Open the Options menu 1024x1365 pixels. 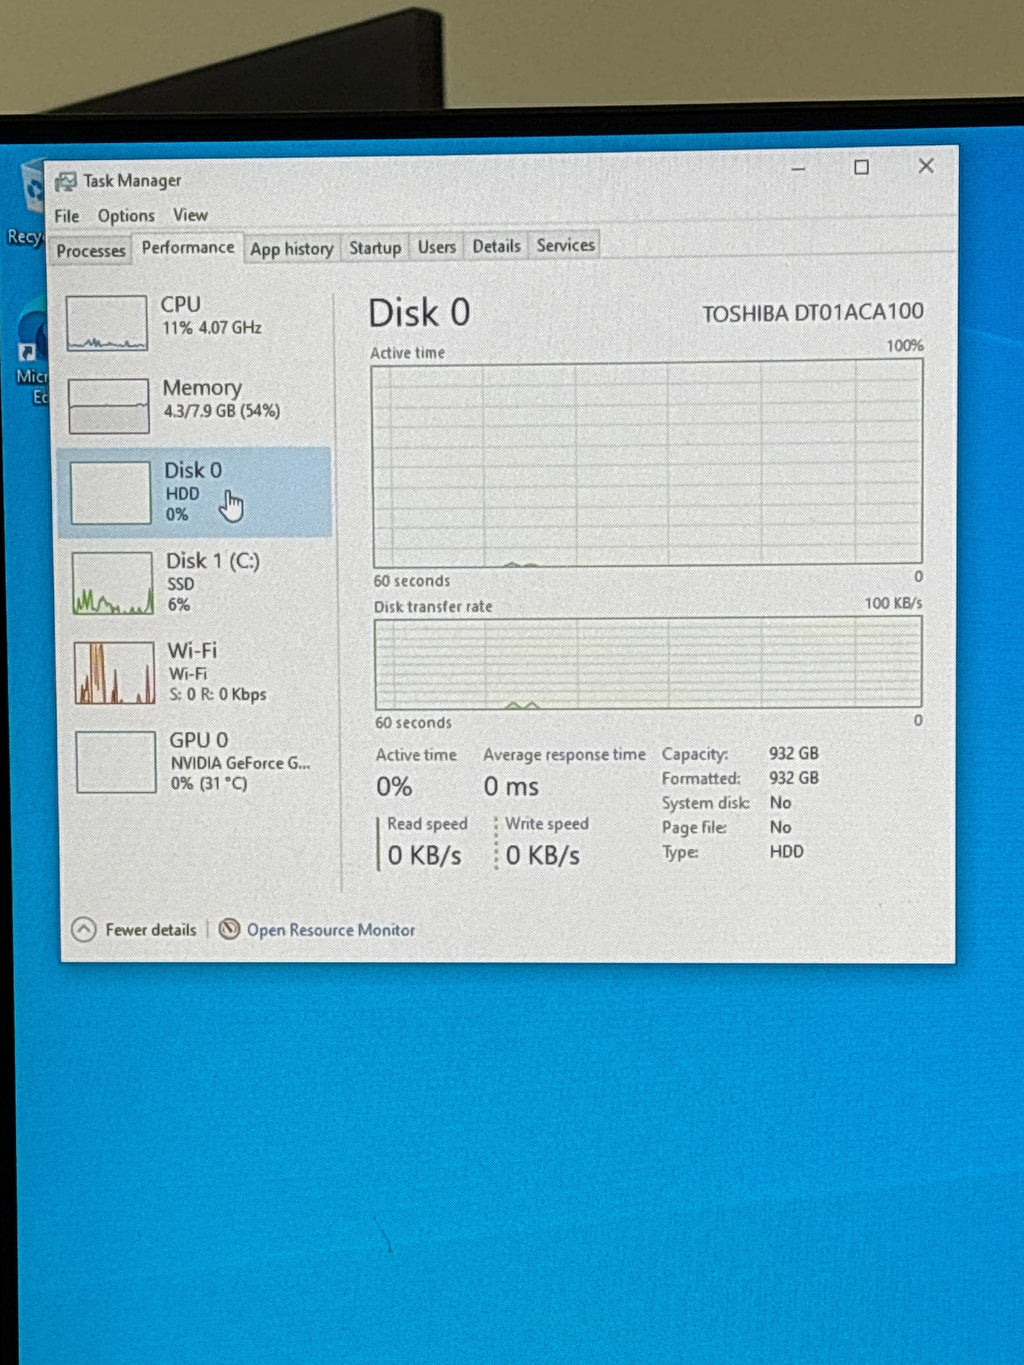[x=126, y=216]
